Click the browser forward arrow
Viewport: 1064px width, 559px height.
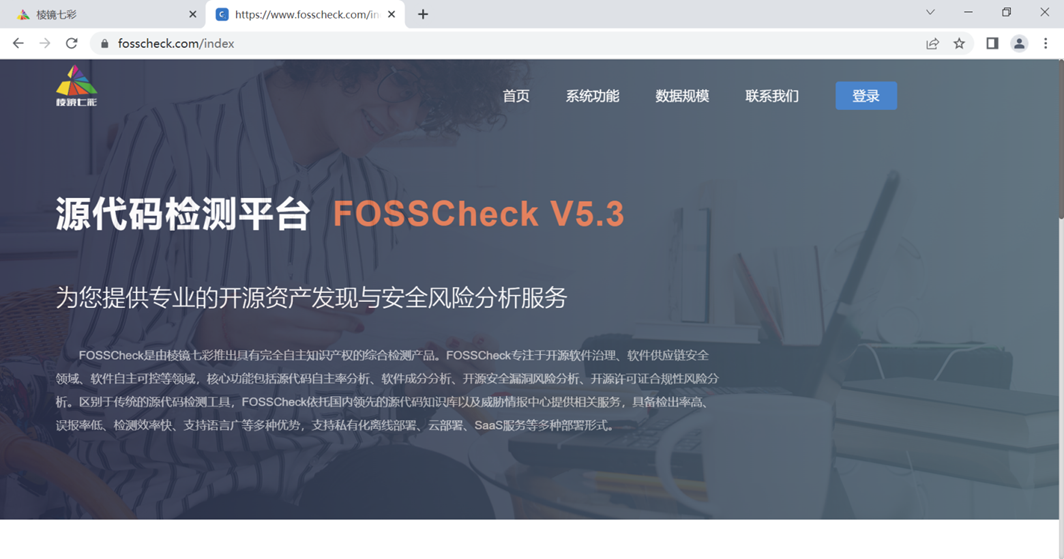coord(45,43)
